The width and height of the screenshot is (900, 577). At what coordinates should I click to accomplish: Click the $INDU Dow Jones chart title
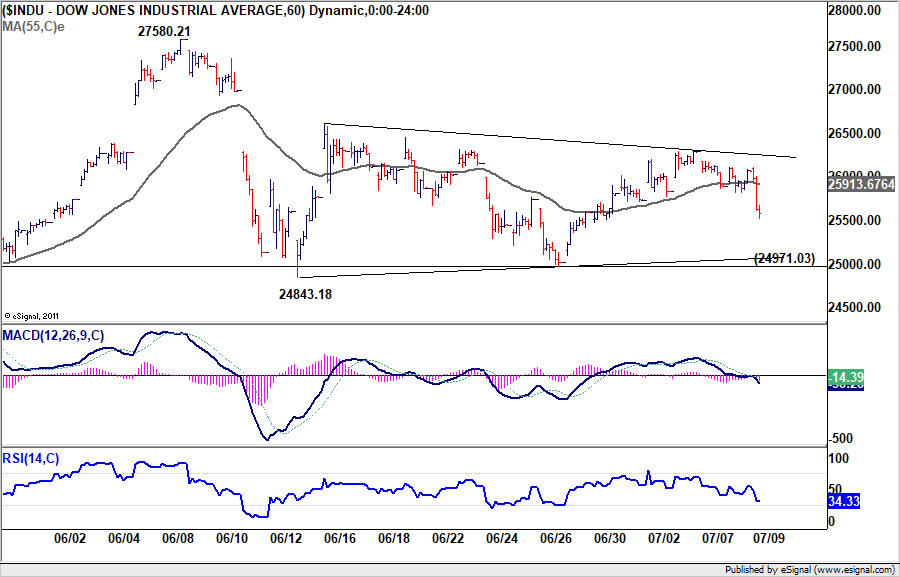pyautogui.click(x=215, y=10)
